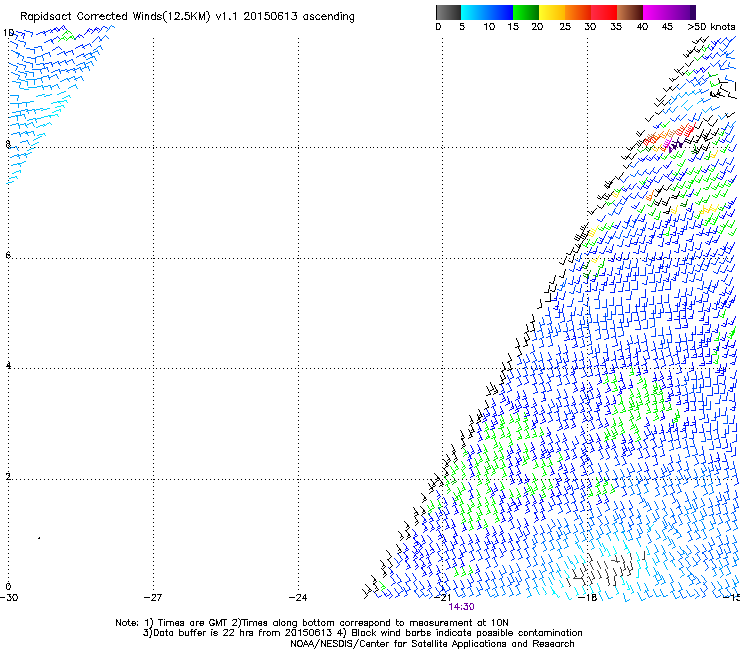Click the green barbs at top-left swath
This screenshot has height=650, width=740.
(67, 36)
